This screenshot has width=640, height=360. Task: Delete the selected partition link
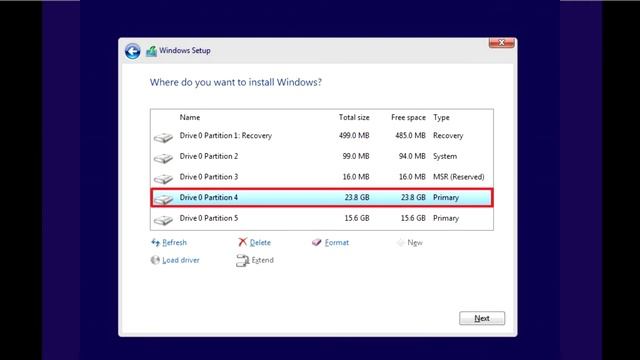(260, 242)
